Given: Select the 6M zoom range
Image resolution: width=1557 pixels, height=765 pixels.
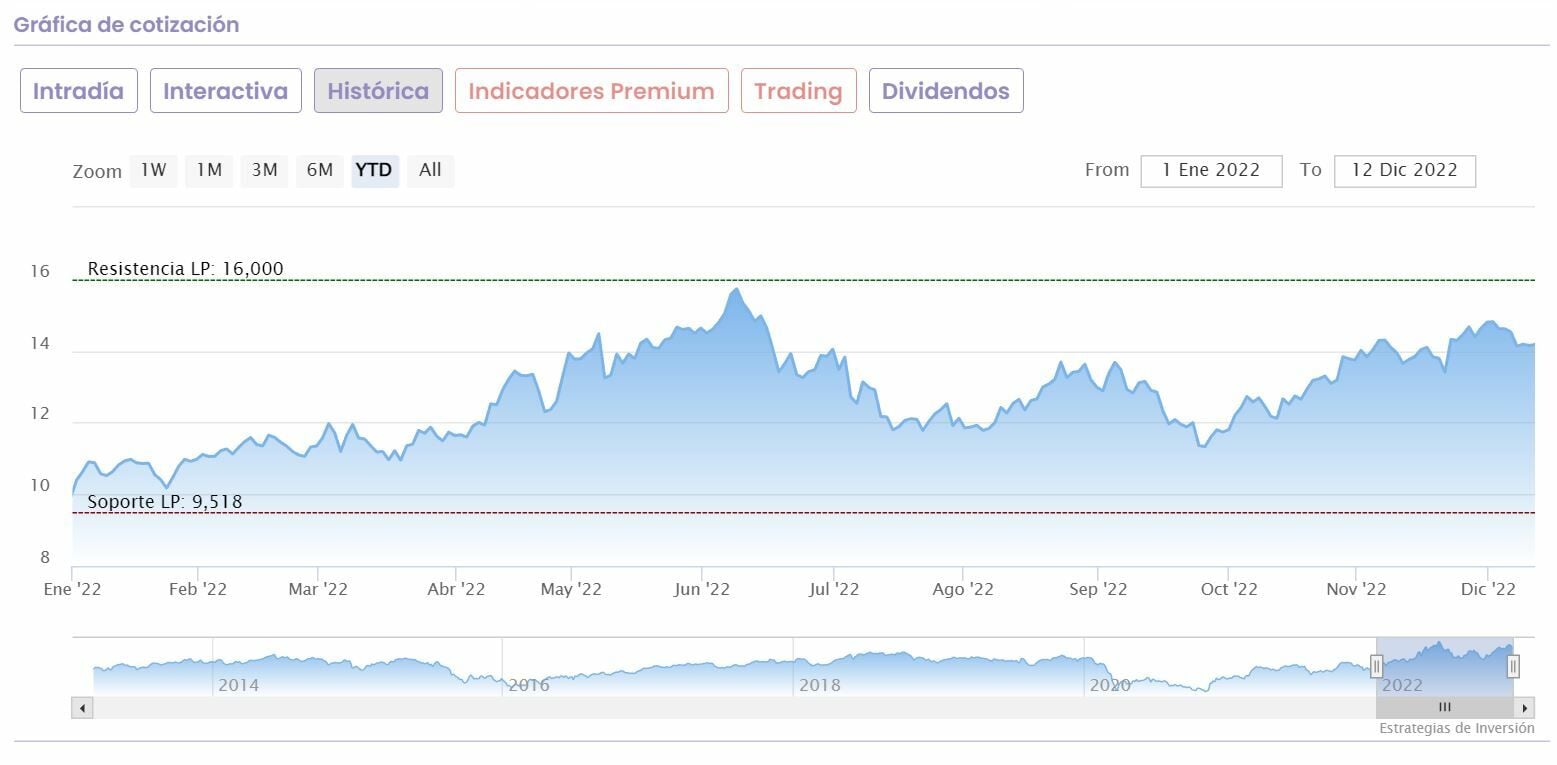Looking at the screenshot, I should (320, 170).
